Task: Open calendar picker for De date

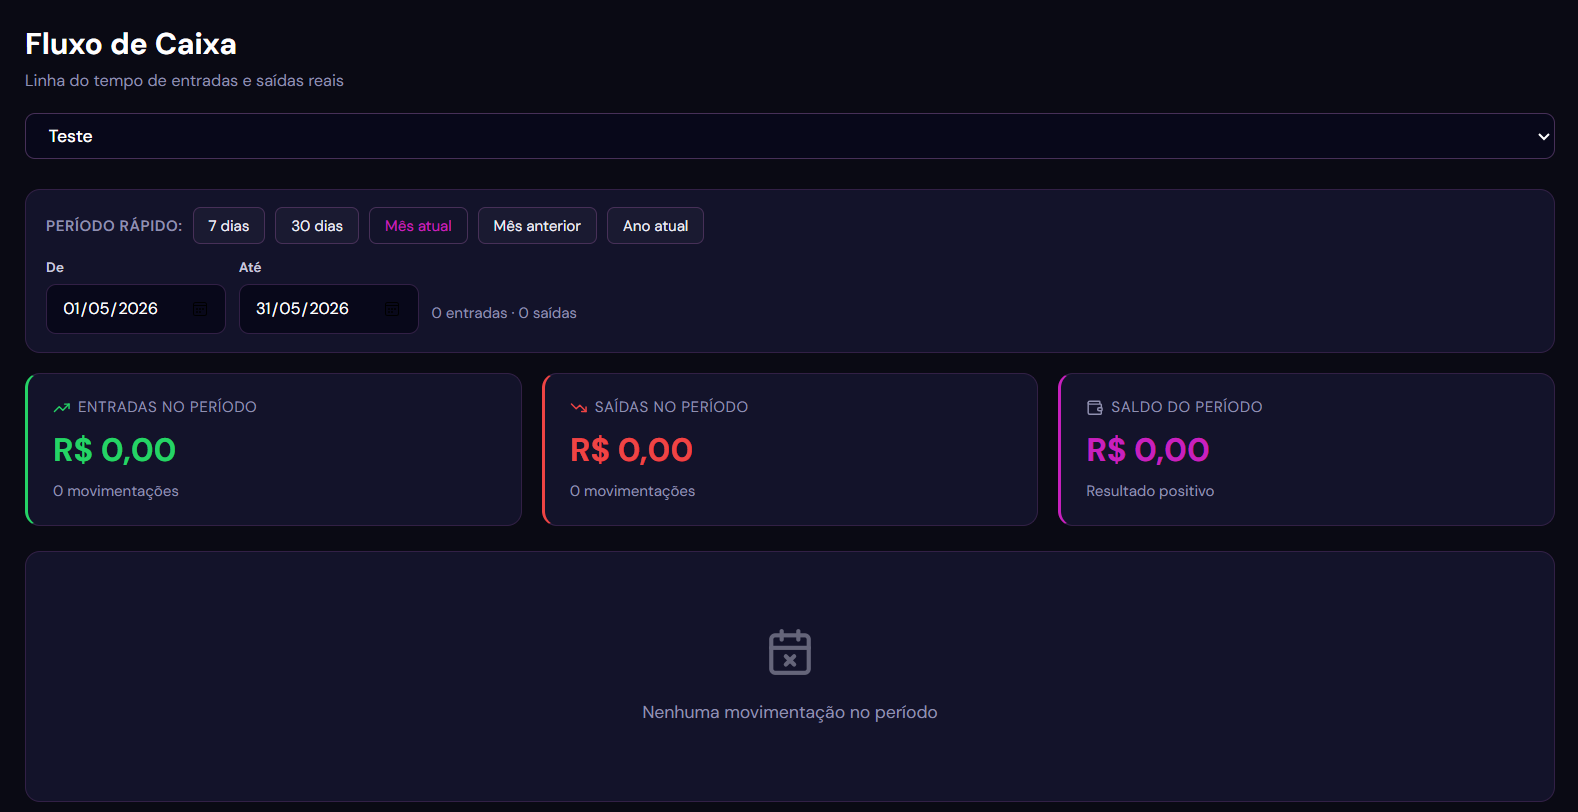Action: (200, 309)
